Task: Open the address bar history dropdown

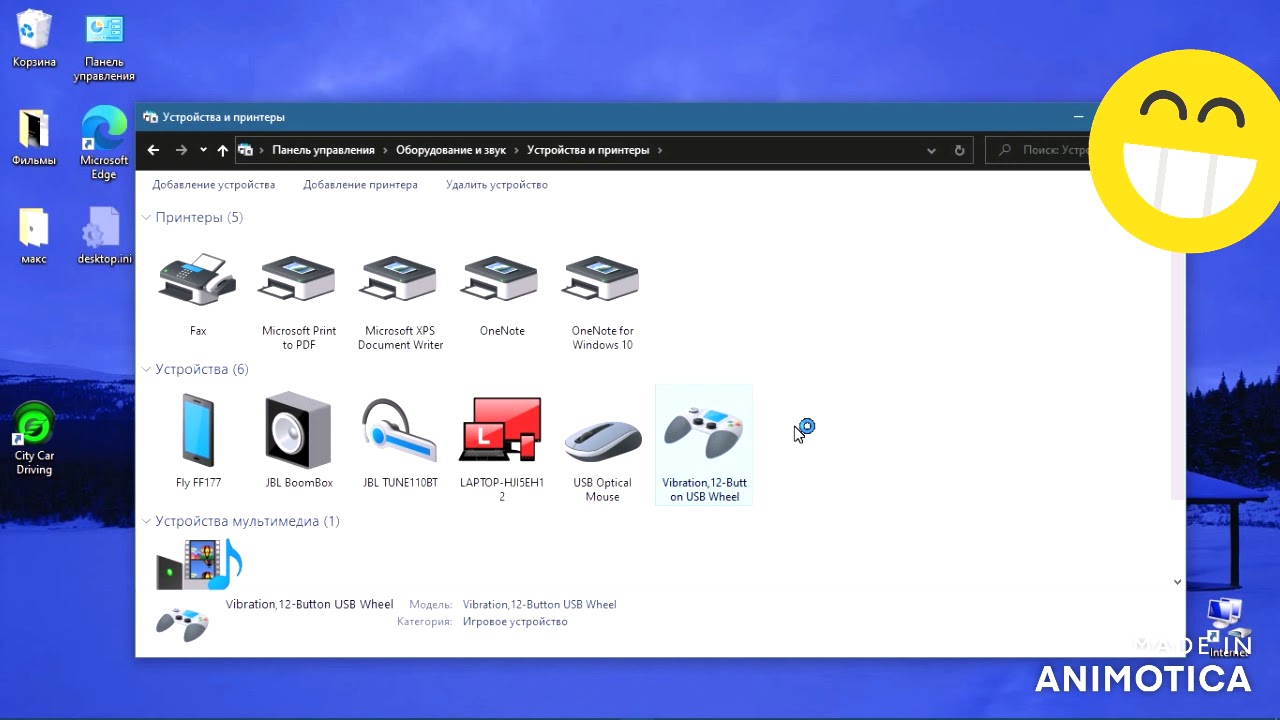Action: click(x=931, y=150)
